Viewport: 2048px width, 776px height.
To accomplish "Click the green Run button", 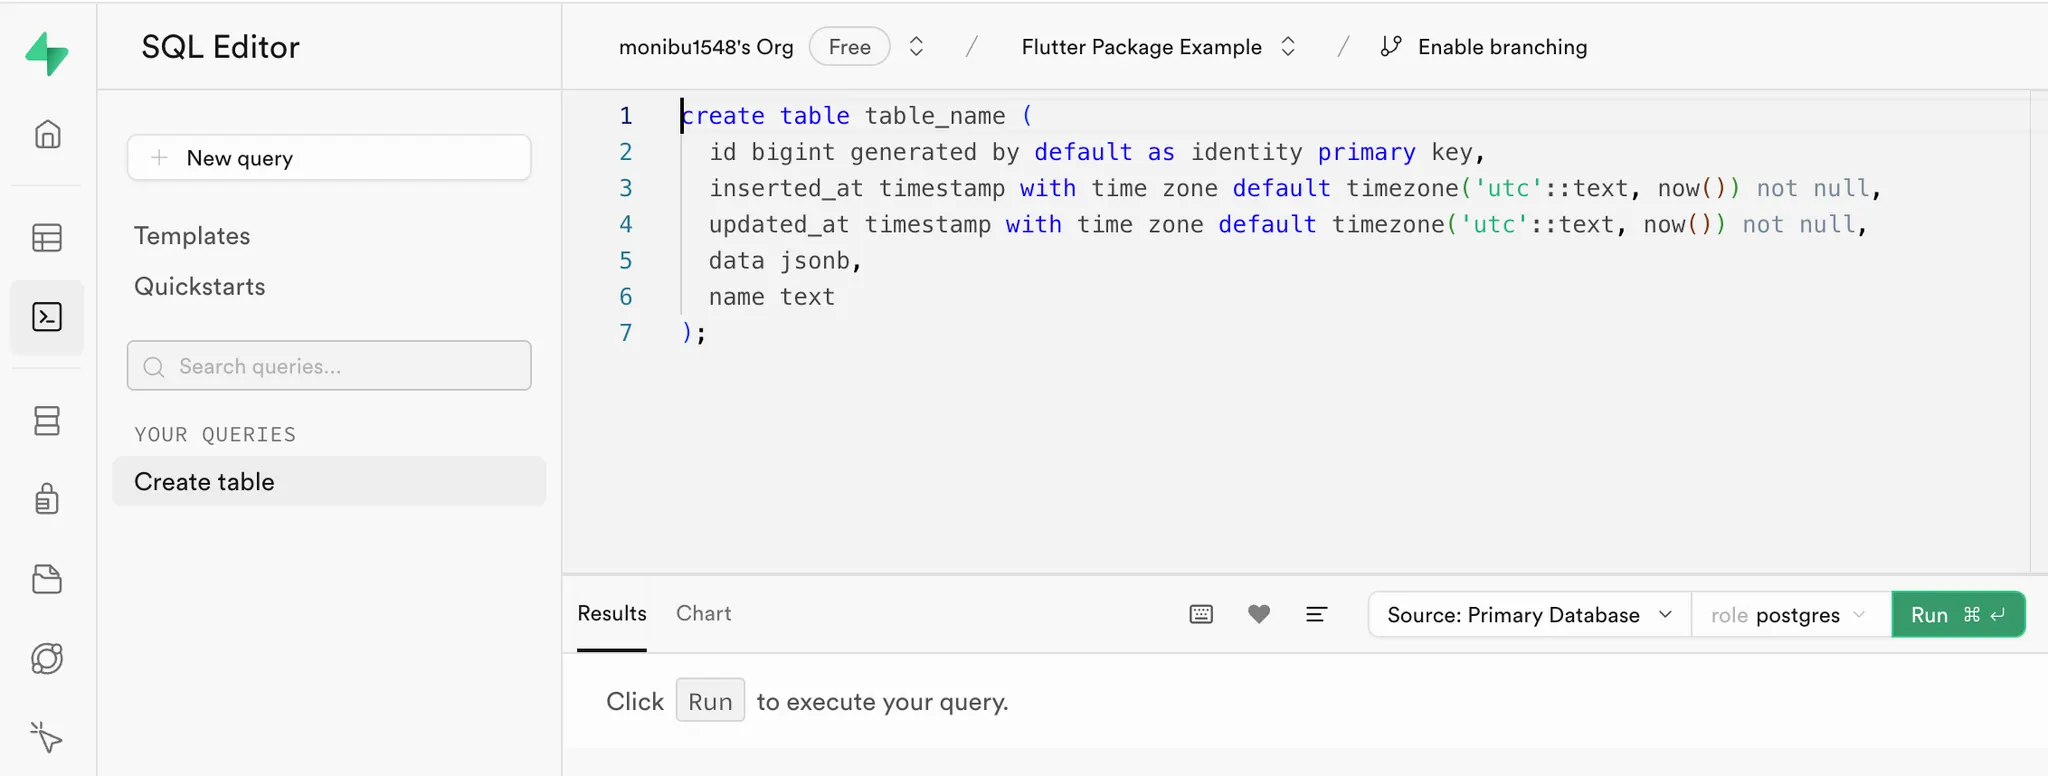I will click(1957, 614).
